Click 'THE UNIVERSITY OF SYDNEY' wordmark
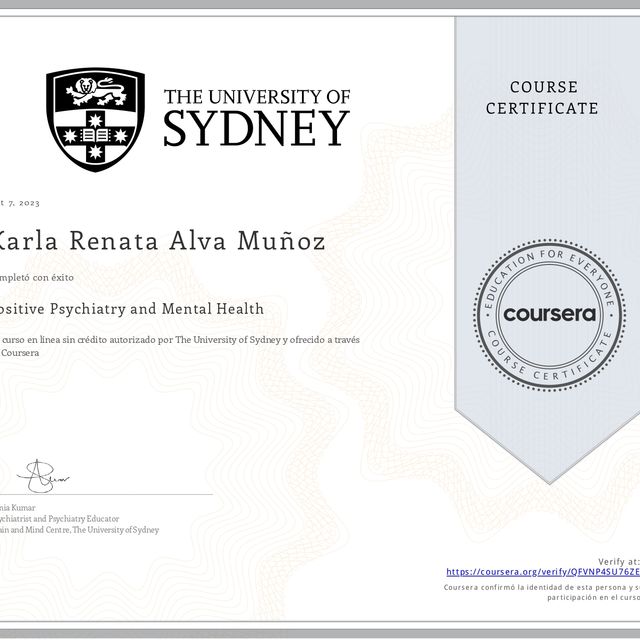The height and width of the screenshot is (640, 640). [257, 118]
